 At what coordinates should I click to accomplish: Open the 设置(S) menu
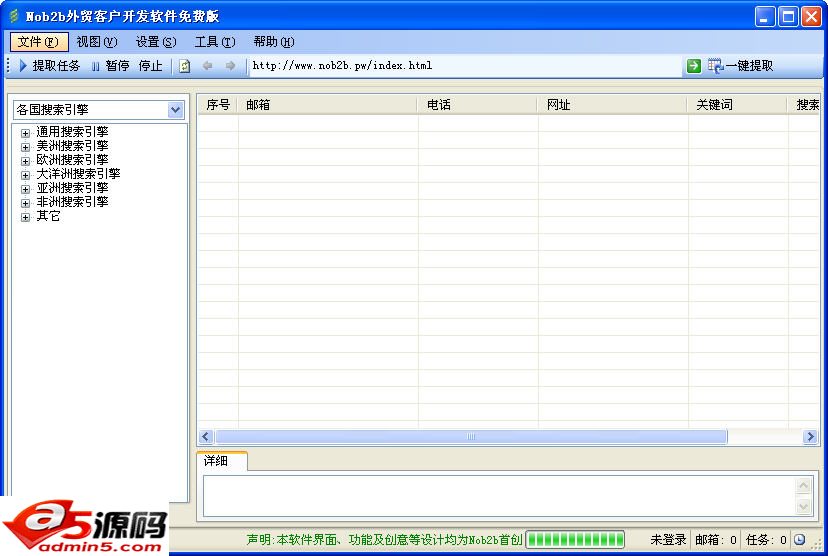click(156, 42)
